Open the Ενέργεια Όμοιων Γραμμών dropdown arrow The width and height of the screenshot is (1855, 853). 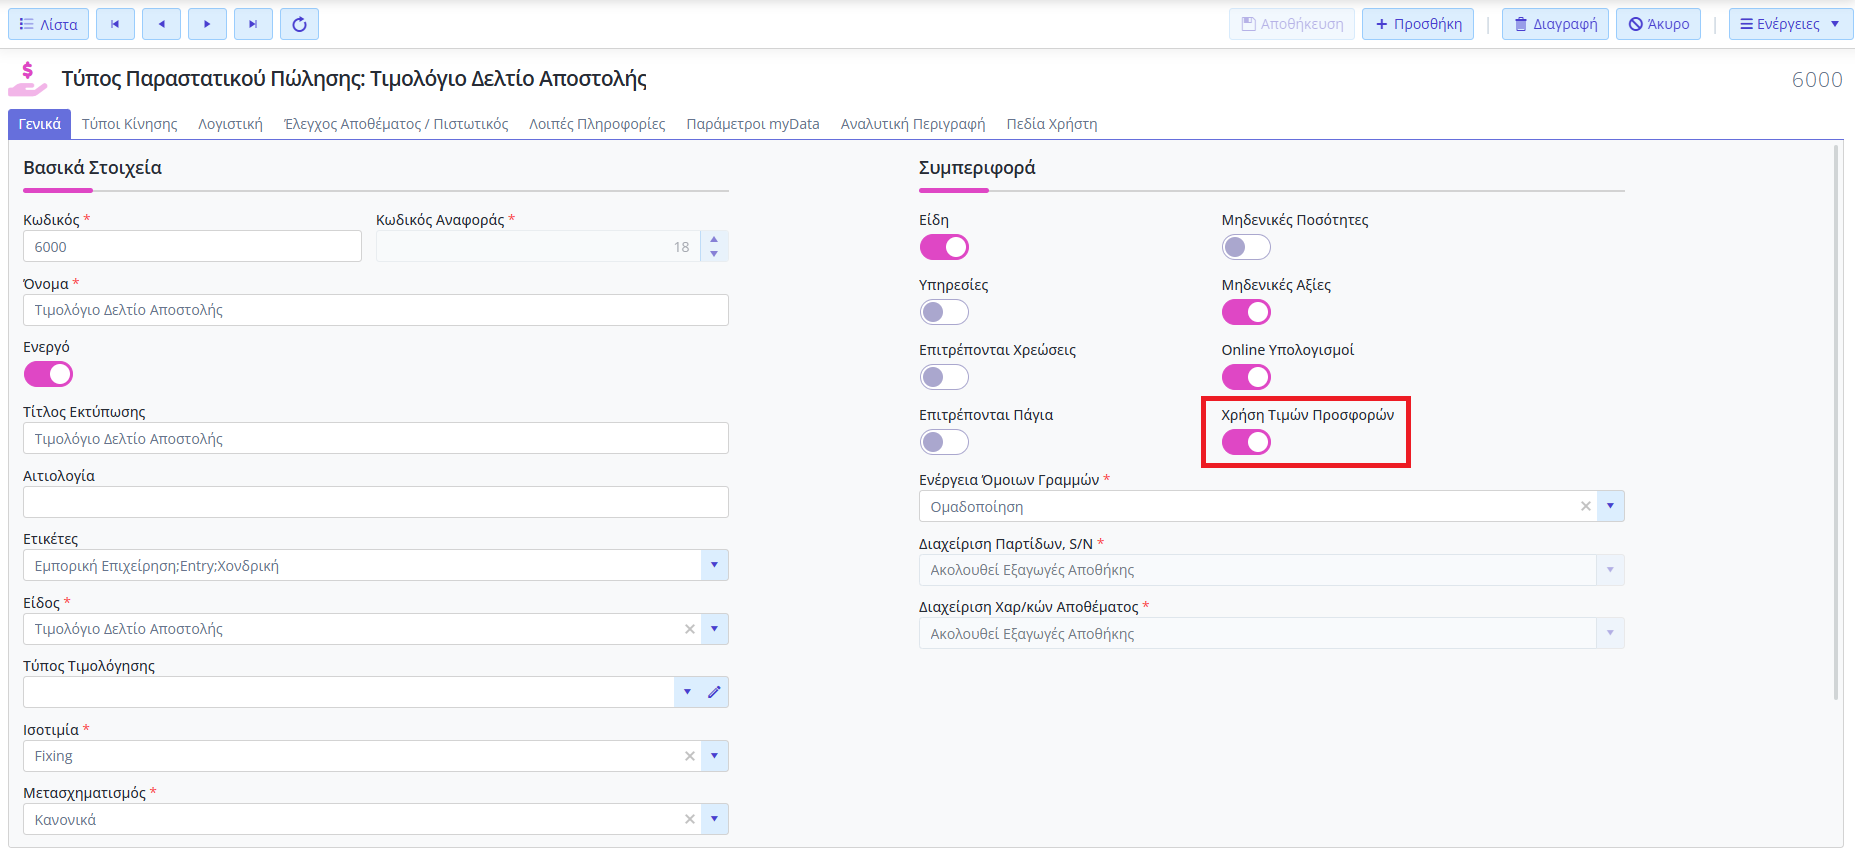tap(1610, 506)
